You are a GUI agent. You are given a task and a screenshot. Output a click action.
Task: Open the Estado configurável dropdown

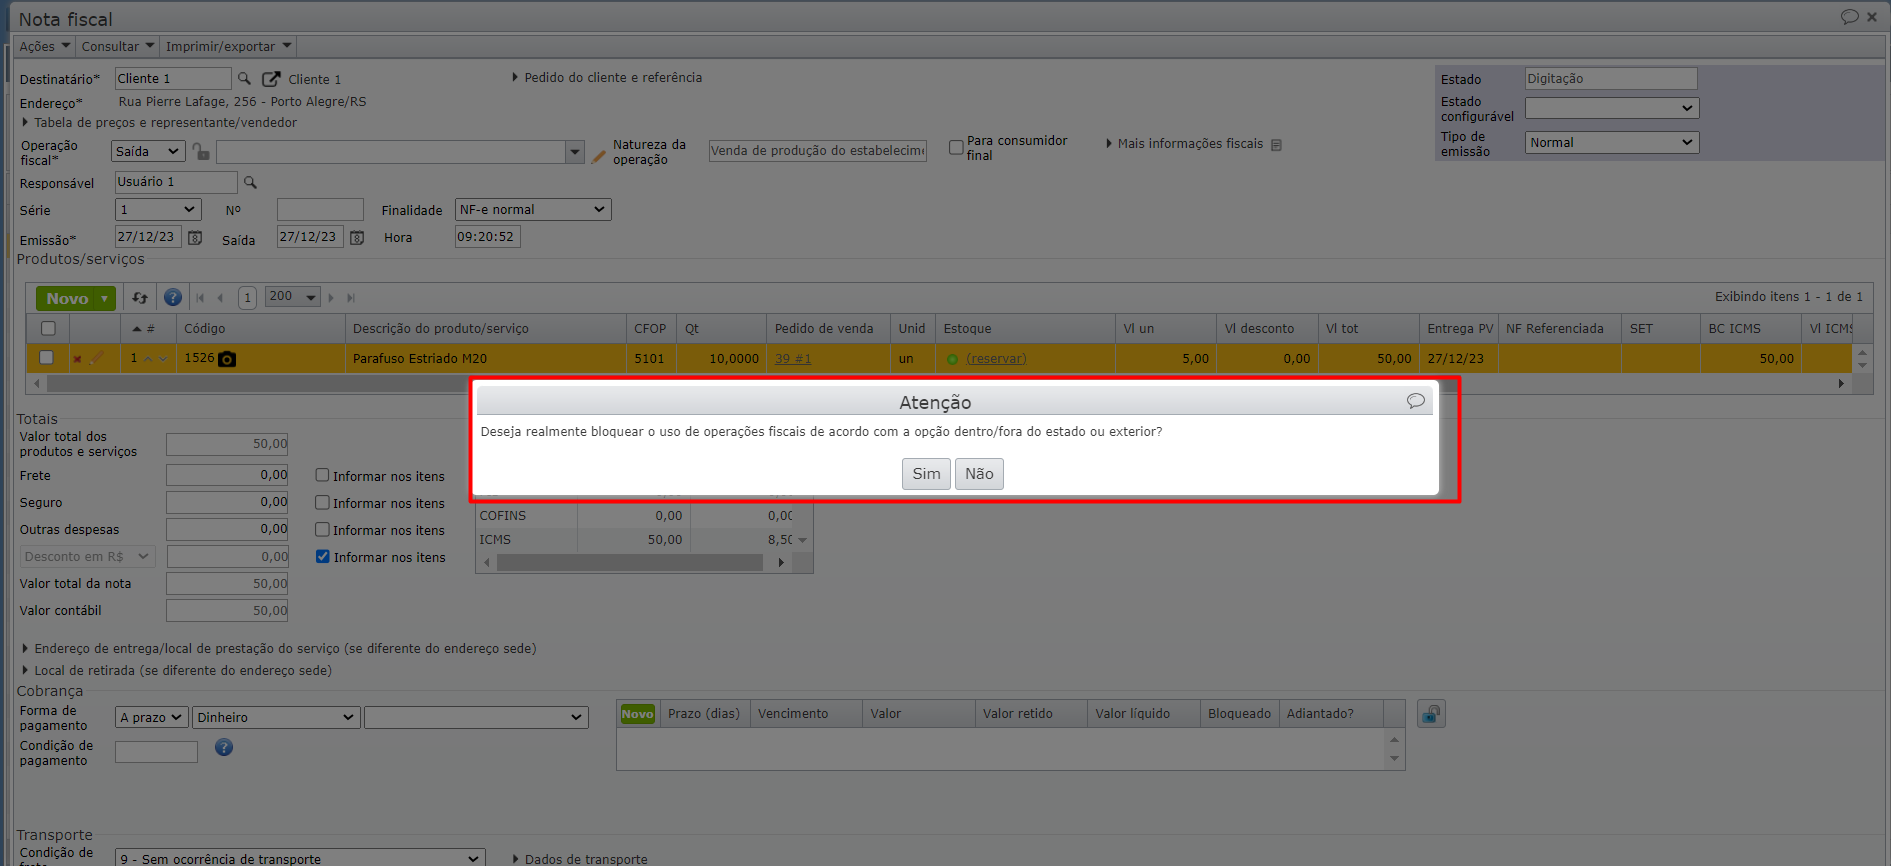pyautogui.click(x=1612, y=108)
